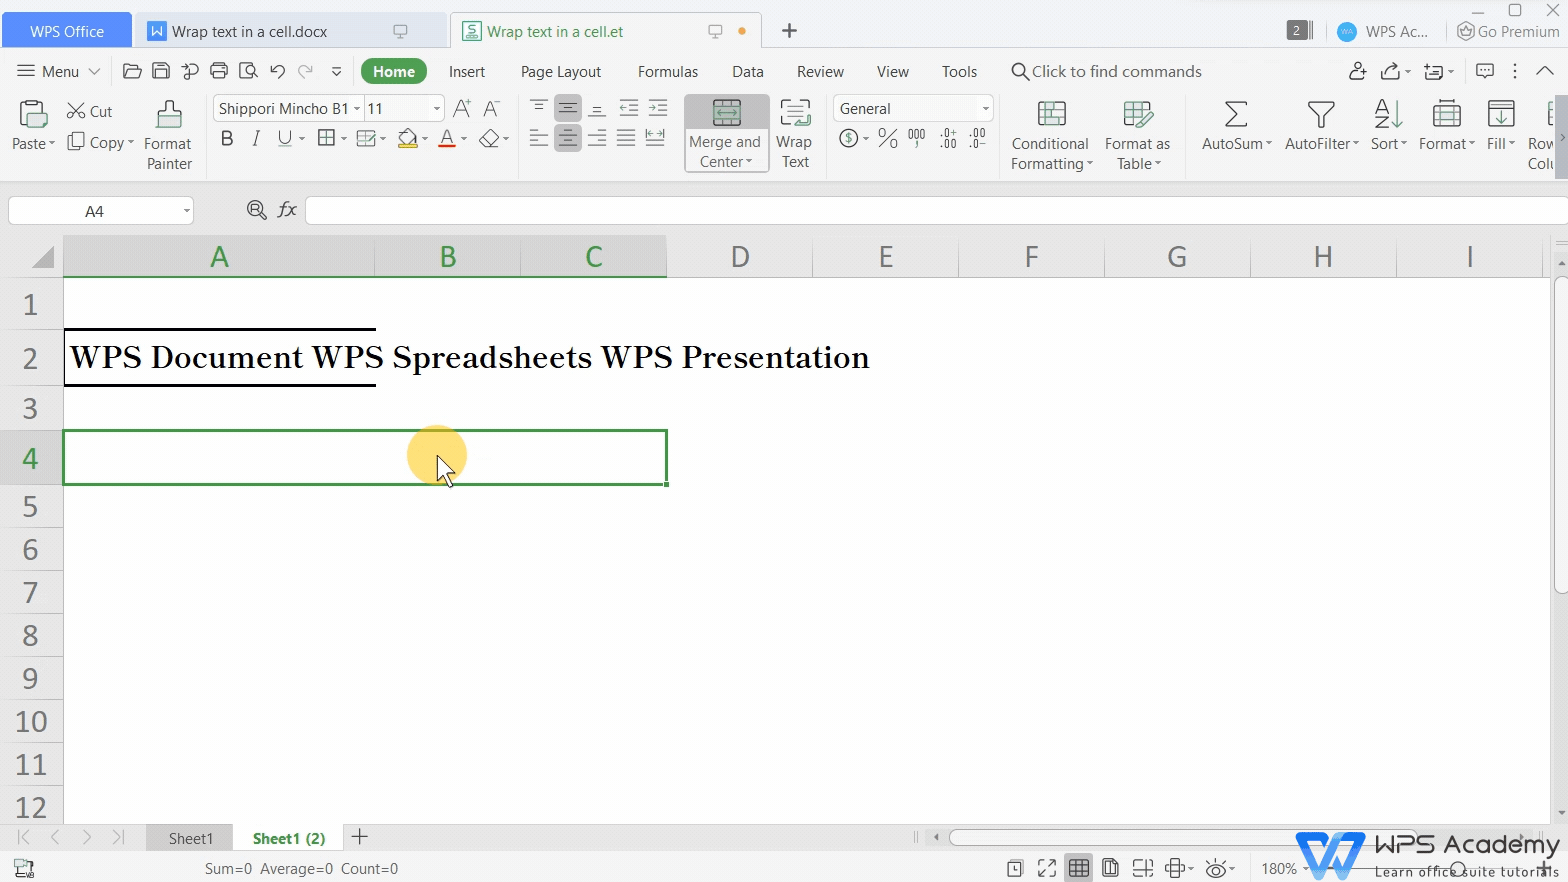
Task: Open the function insert fx icon
Action: [287, 210]
